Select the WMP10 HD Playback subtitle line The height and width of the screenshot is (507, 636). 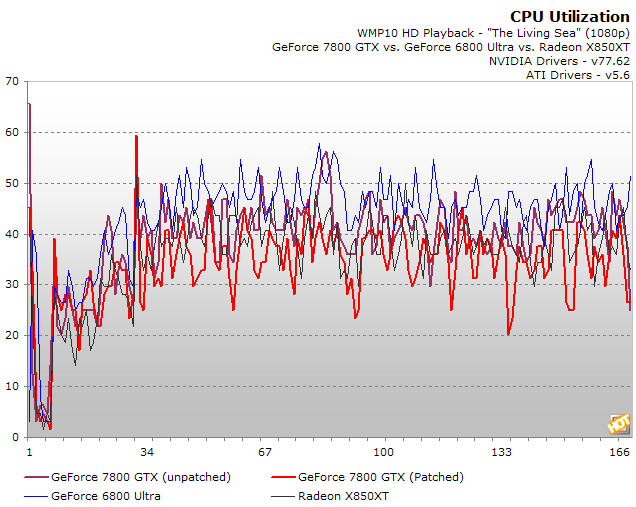point(493,33)
